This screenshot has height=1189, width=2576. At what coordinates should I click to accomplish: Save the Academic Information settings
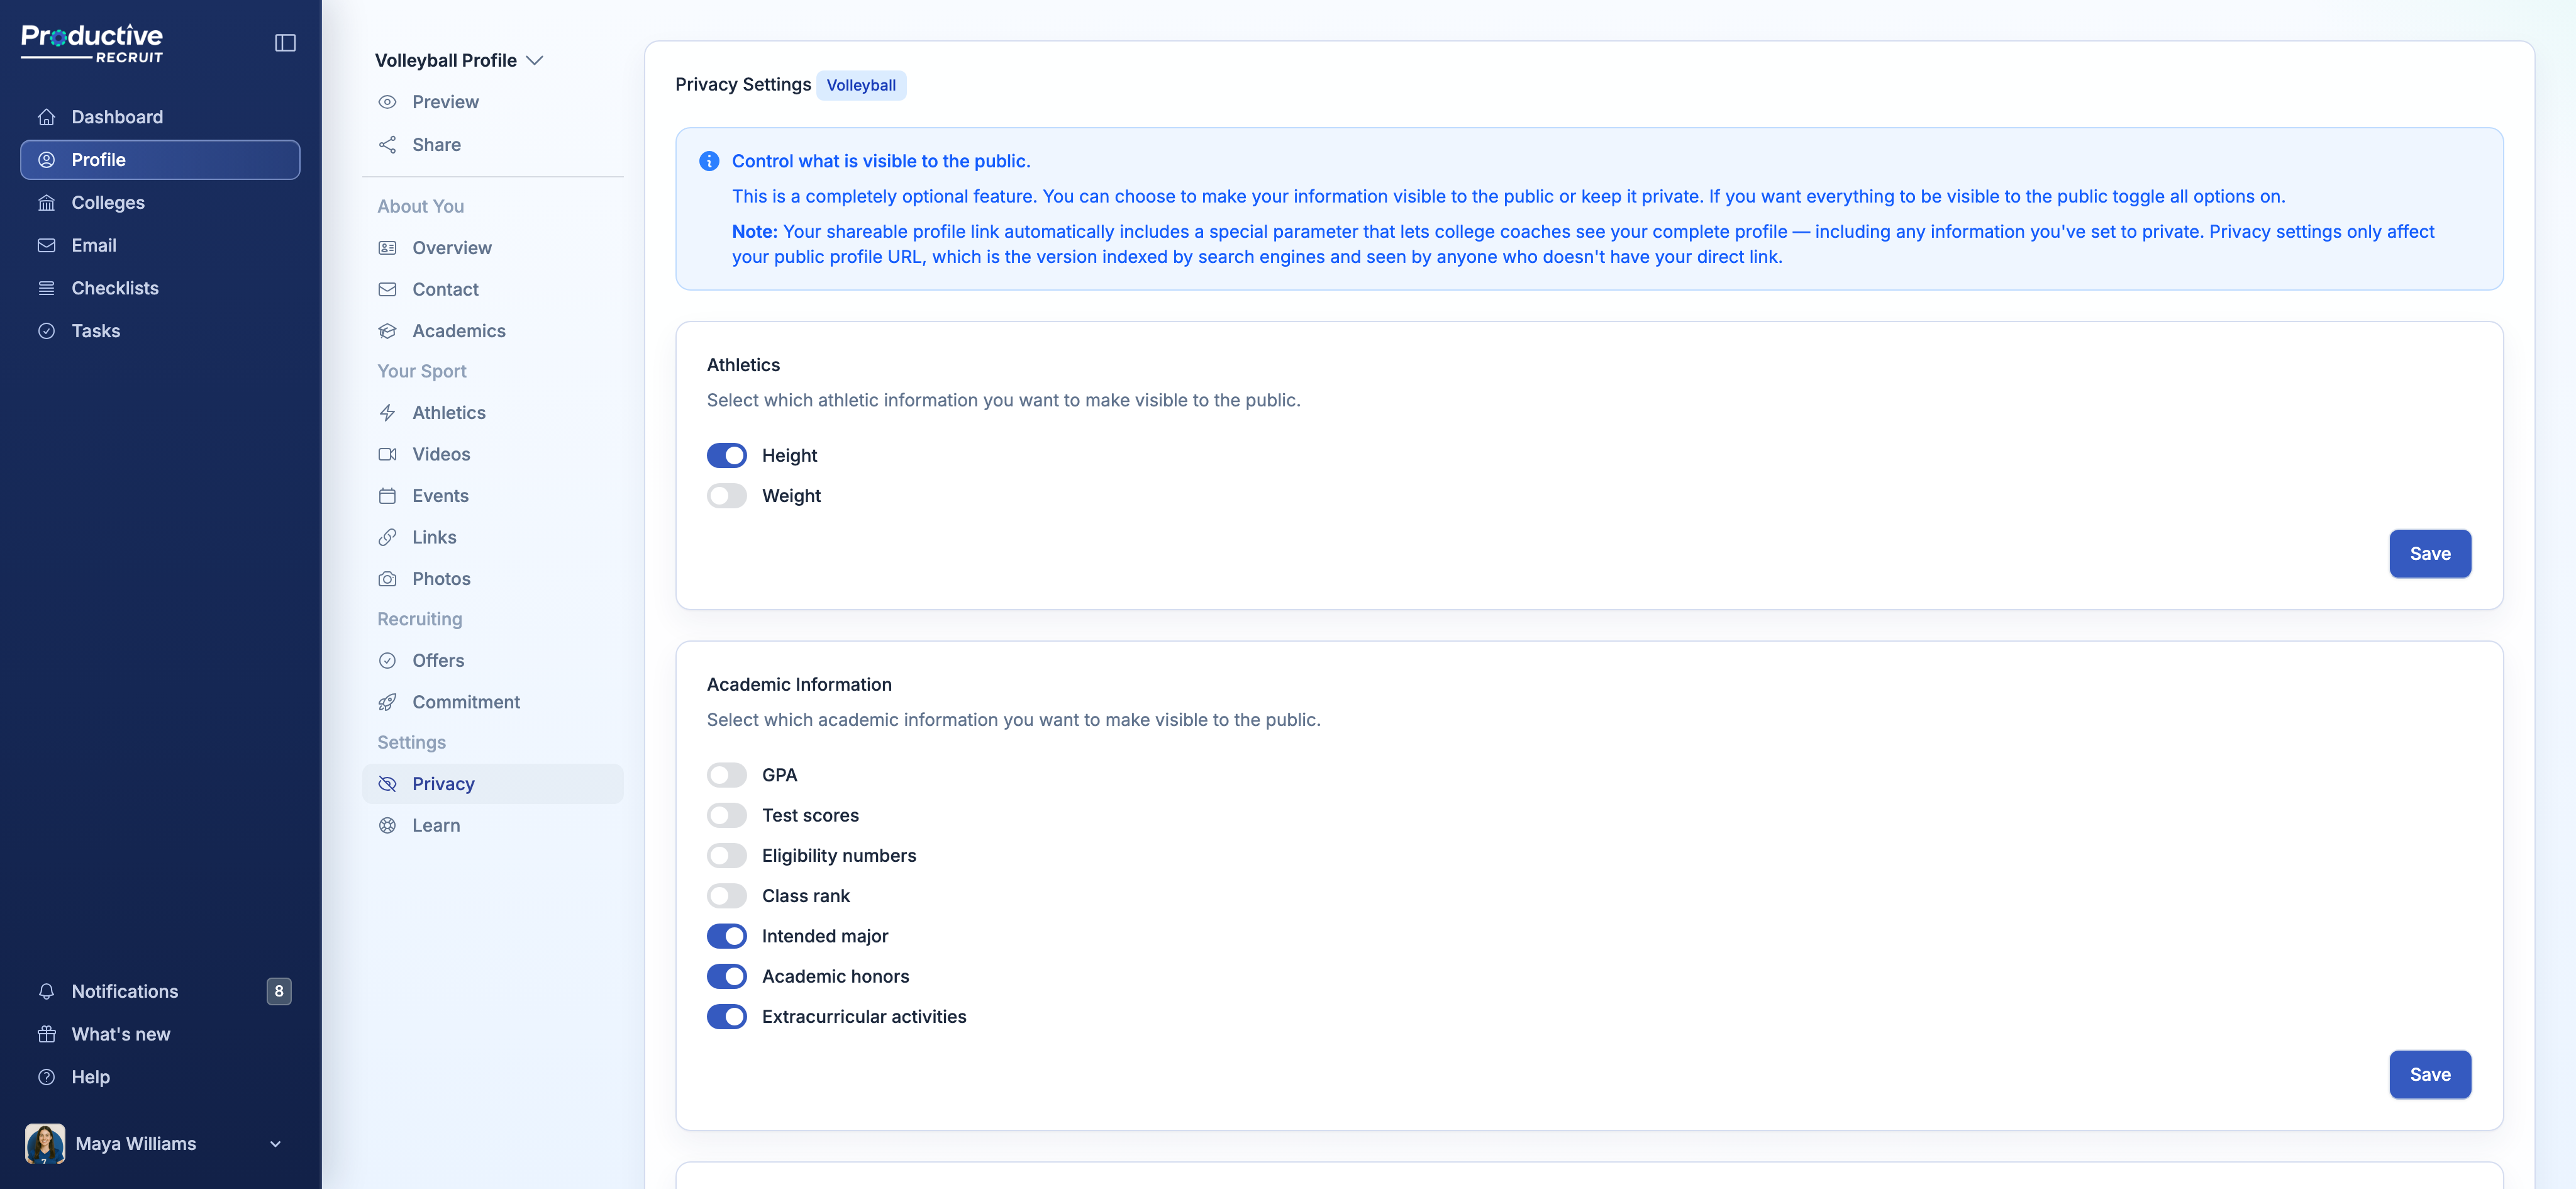click(2430, 1075)
